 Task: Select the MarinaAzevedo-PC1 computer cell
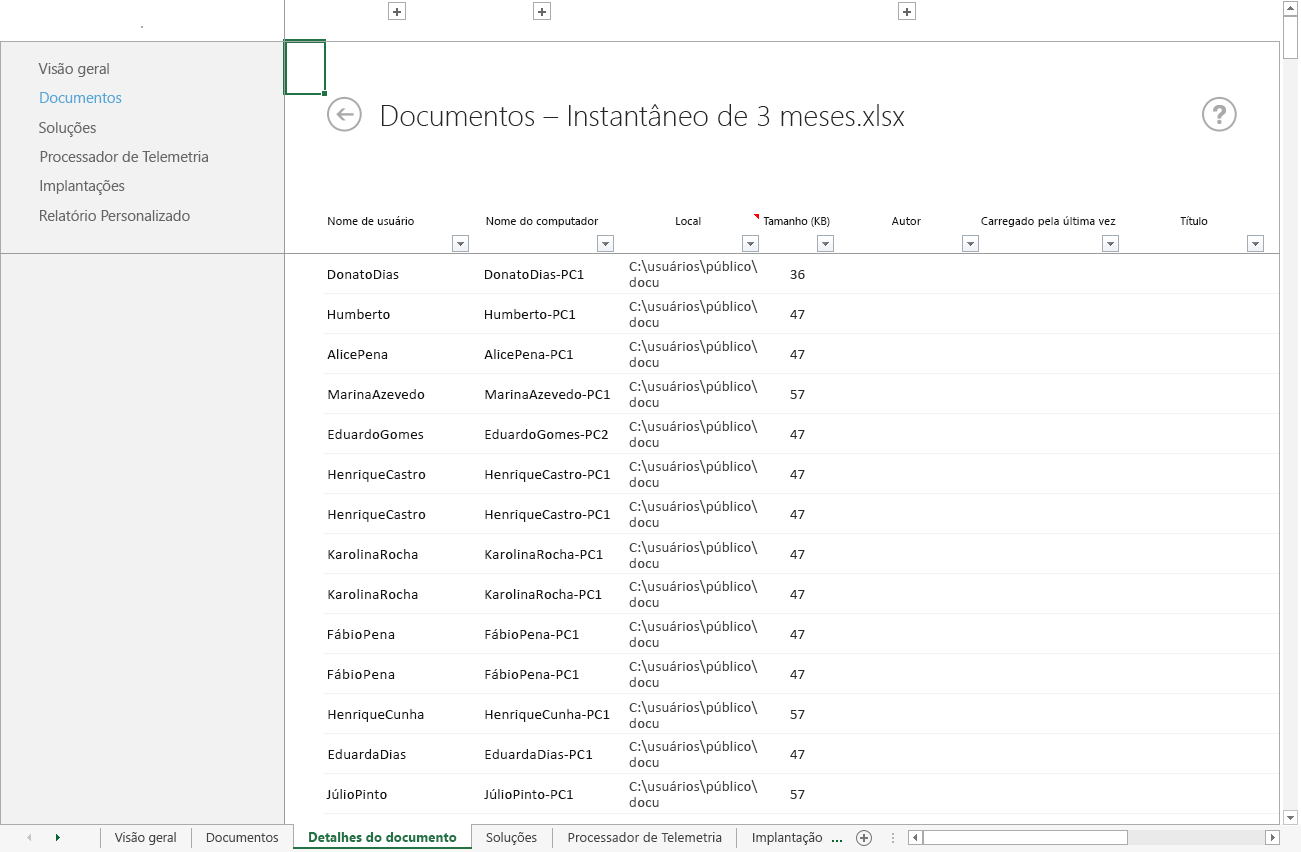tap(547, 394)
